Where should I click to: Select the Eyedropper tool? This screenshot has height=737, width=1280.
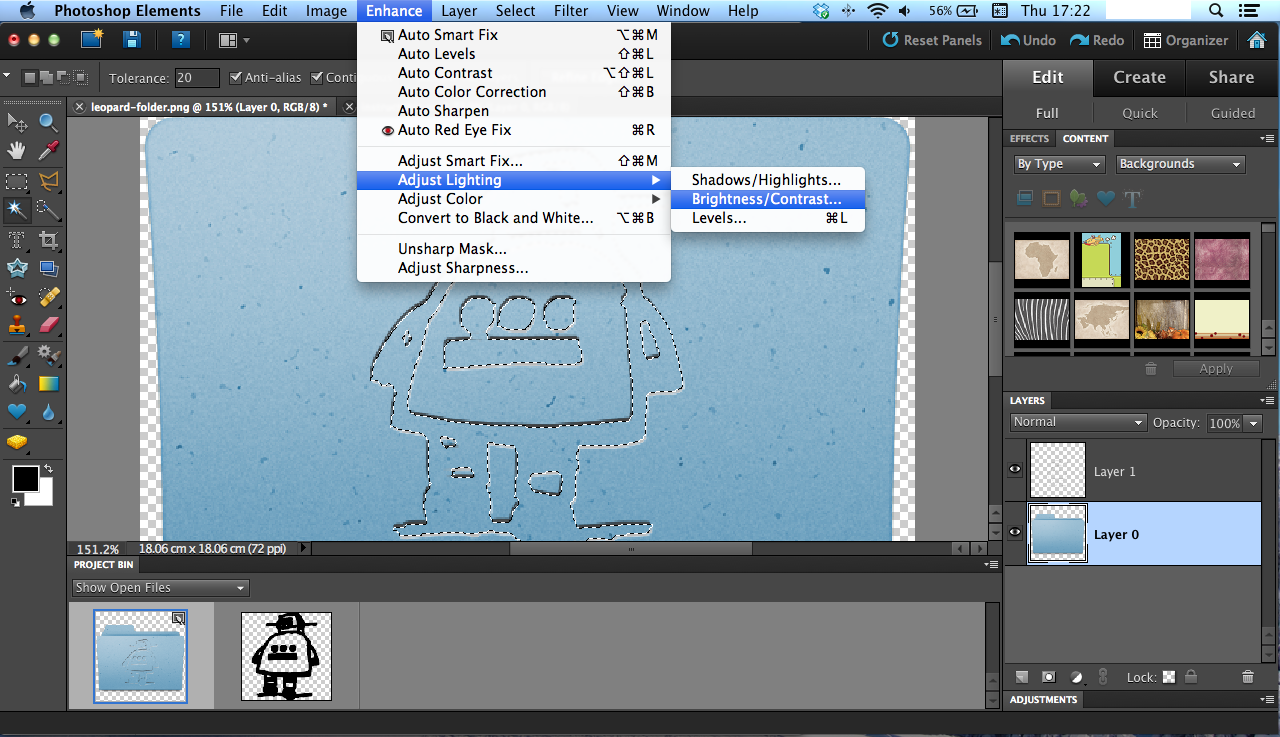pos(48,151)
